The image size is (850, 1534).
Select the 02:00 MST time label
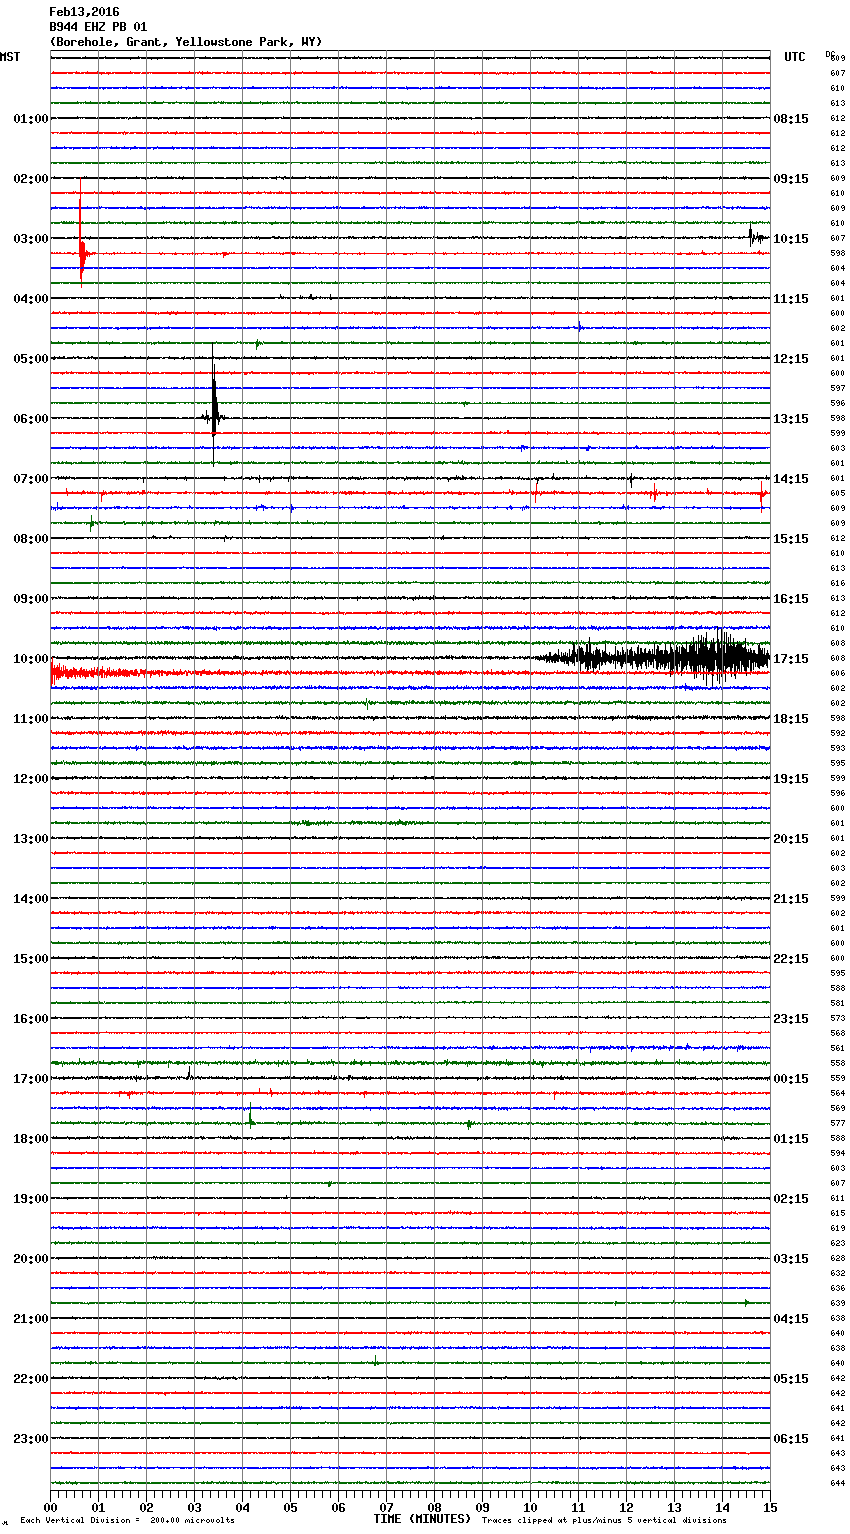coord(30,179)
